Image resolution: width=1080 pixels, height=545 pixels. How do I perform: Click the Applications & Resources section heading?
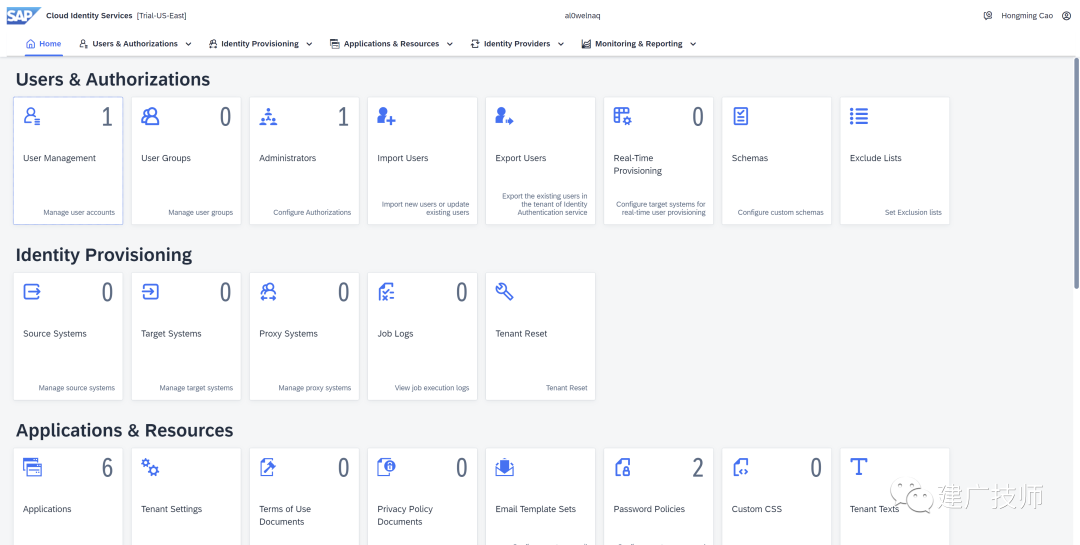pyautogui.click(x=125, y=431)
